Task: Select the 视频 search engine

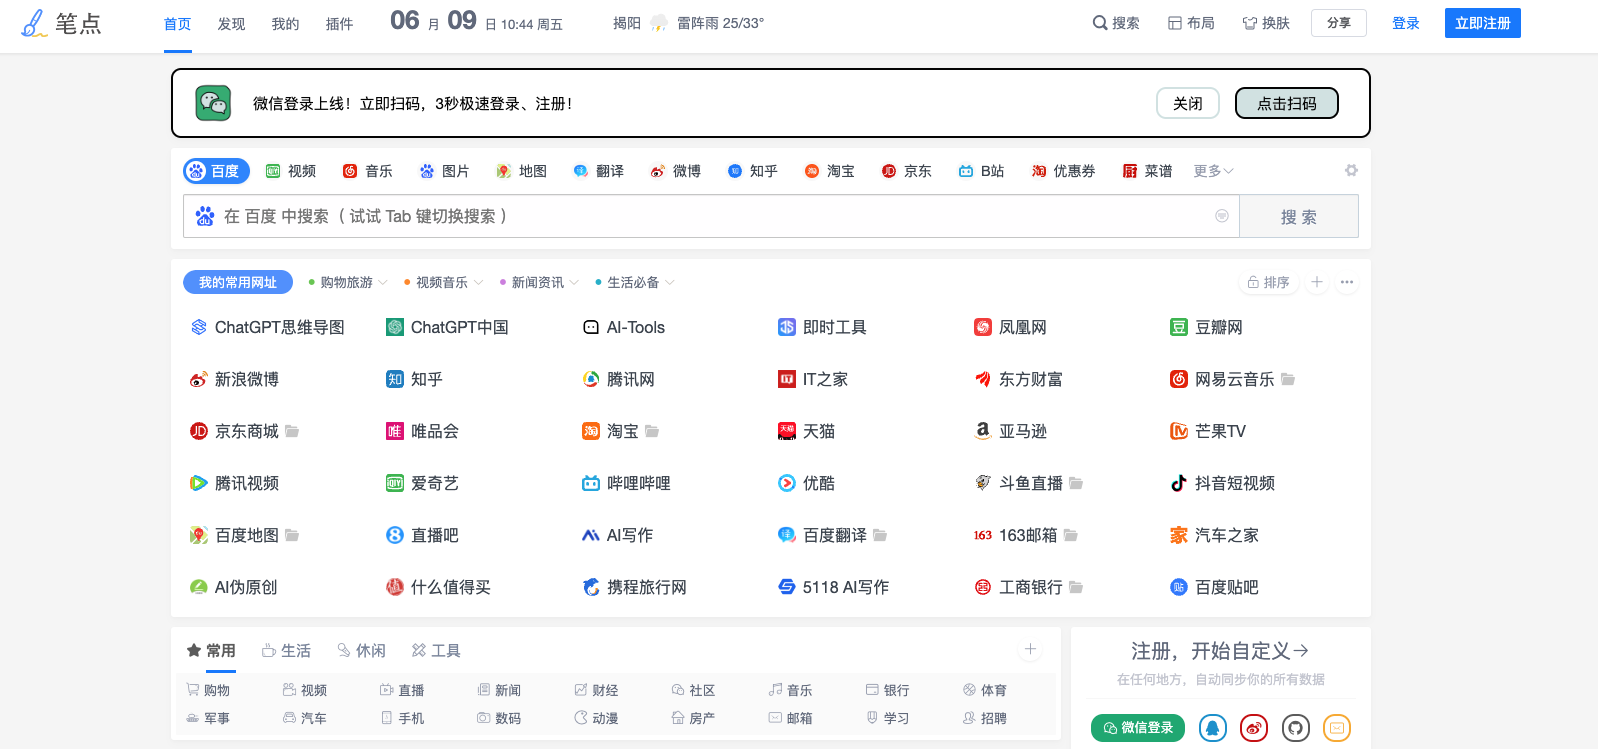Action: [291, 171]
